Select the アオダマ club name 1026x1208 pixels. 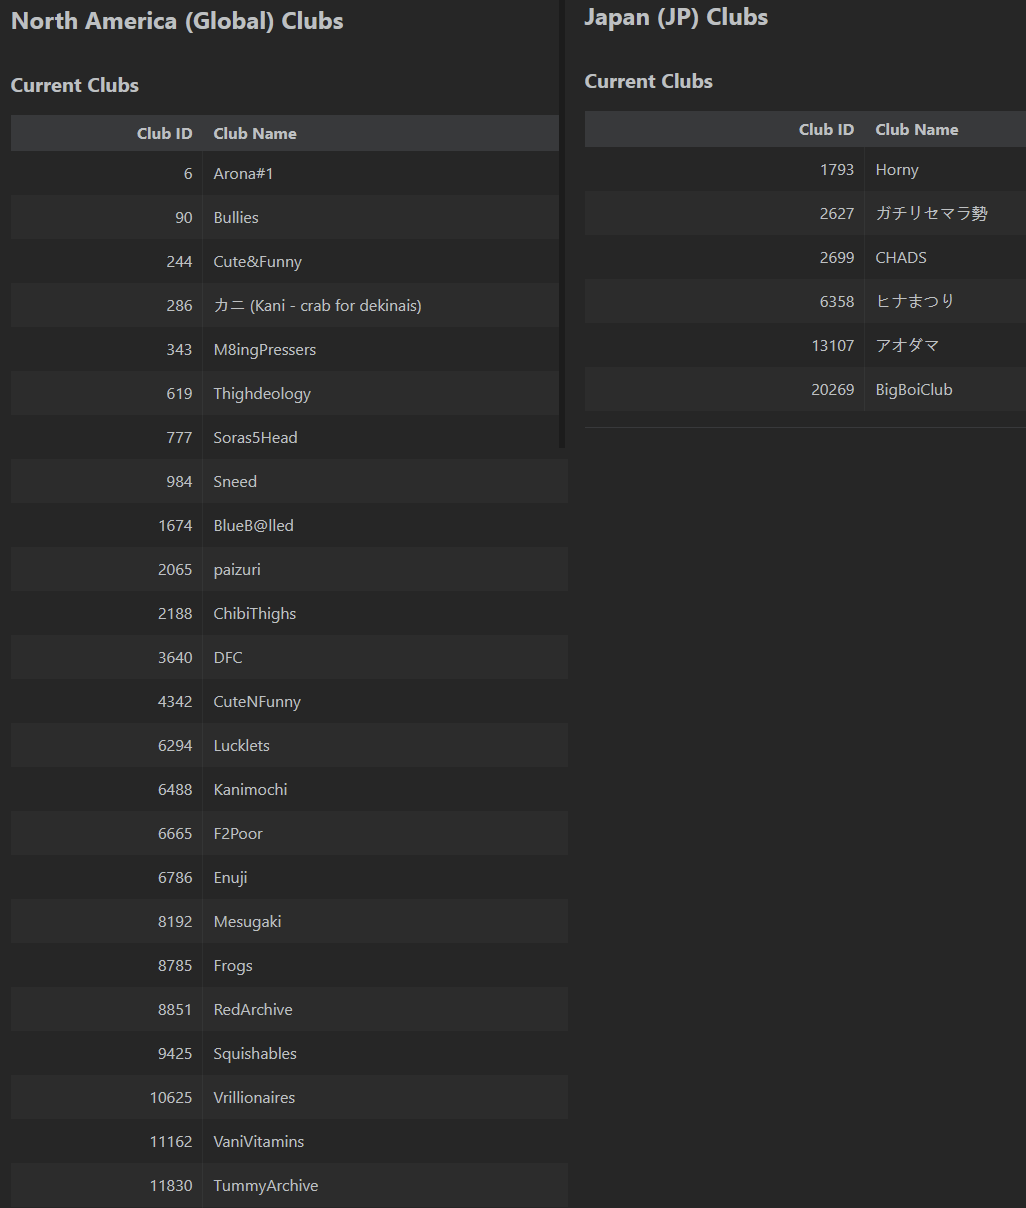click(907, 345)
